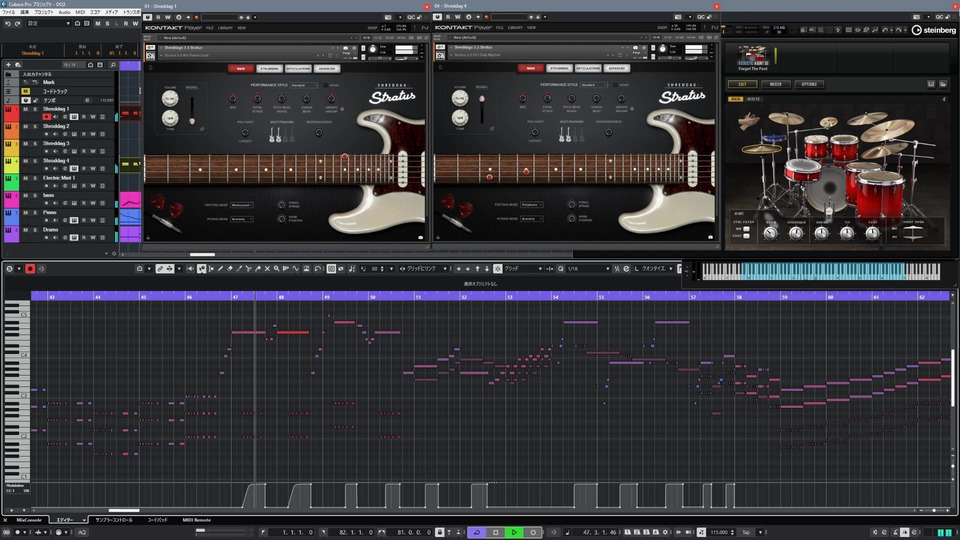Image resolution: width=960 pixels, height=540 pixels.
Task: Toggle record enable on Shreddage 1 track
Action: [x=47, y=116]
